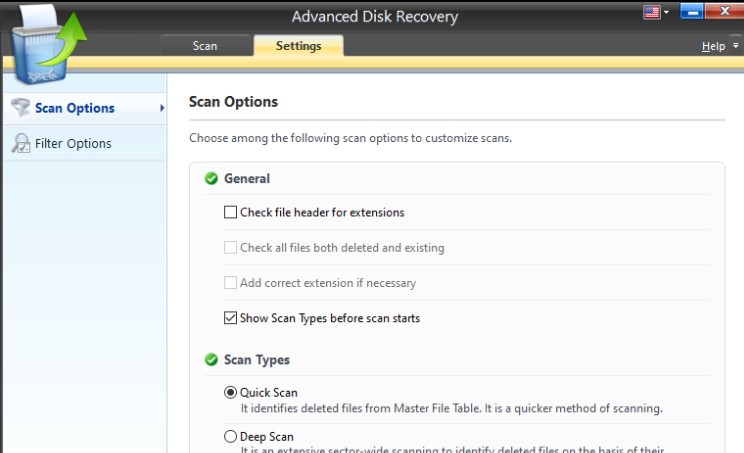The height and width of the screenshot is (453, 744).
Task: Open Filter Options in the sidebar
Action: [x=84, y=143]
